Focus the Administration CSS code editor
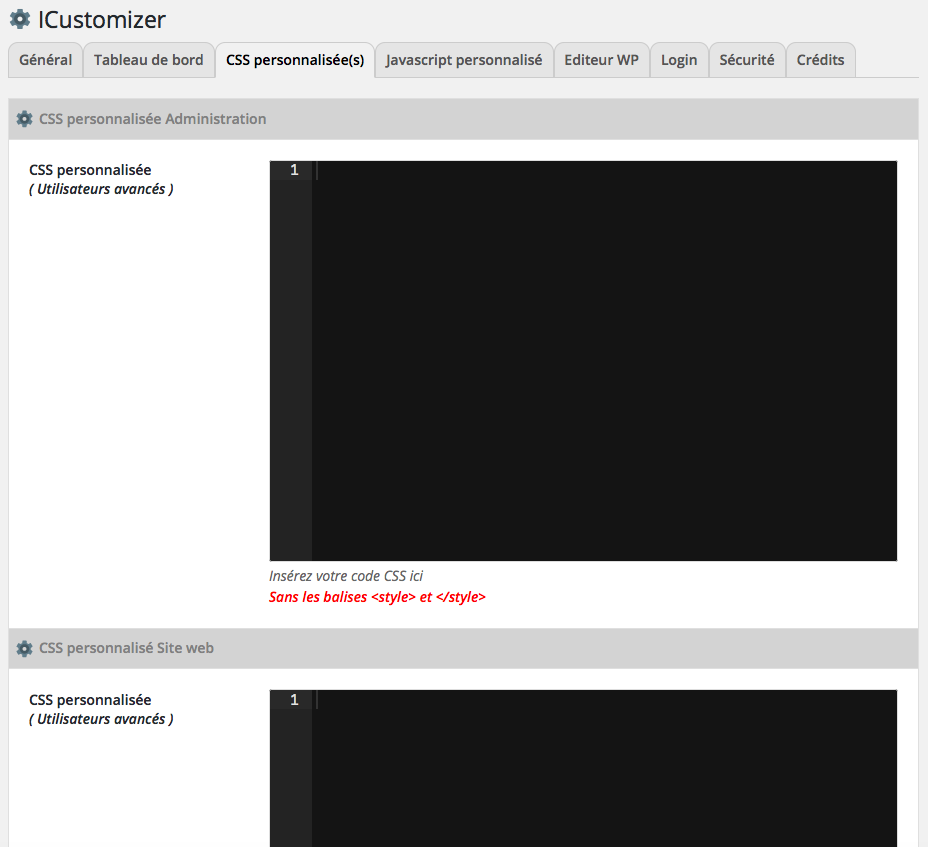This screenshot has width=928, height=847. click(x=604, y=360)
